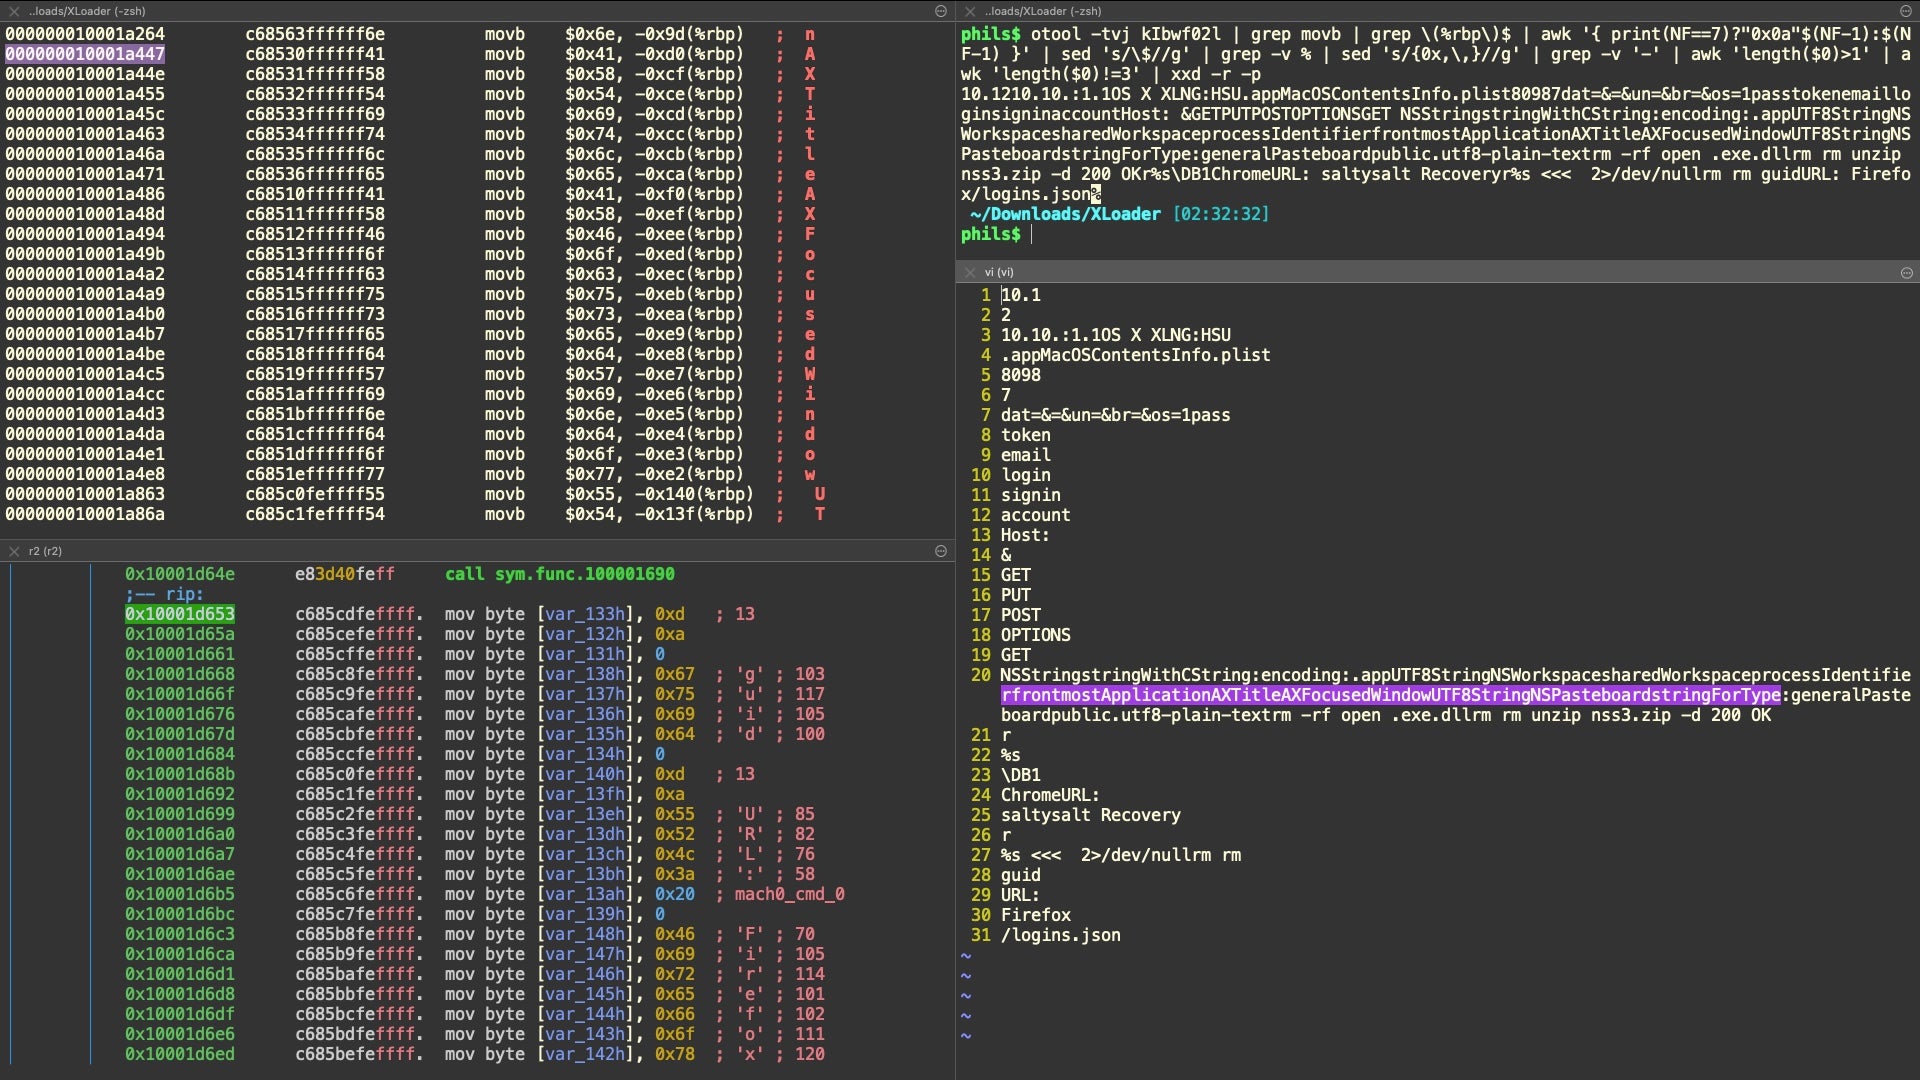The width and height of the screenshot is (1920, 1080).
Task: Click the ~/Downloads/XLoader path in prompt
Action: click(1065, 214)
